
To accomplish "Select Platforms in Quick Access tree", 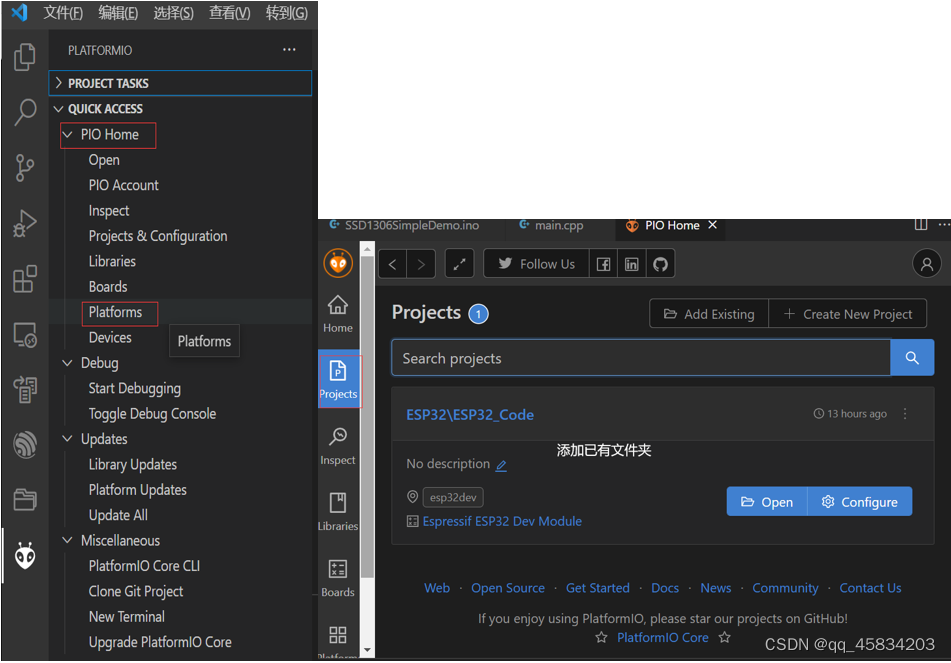I will click(x=115, y=312).
